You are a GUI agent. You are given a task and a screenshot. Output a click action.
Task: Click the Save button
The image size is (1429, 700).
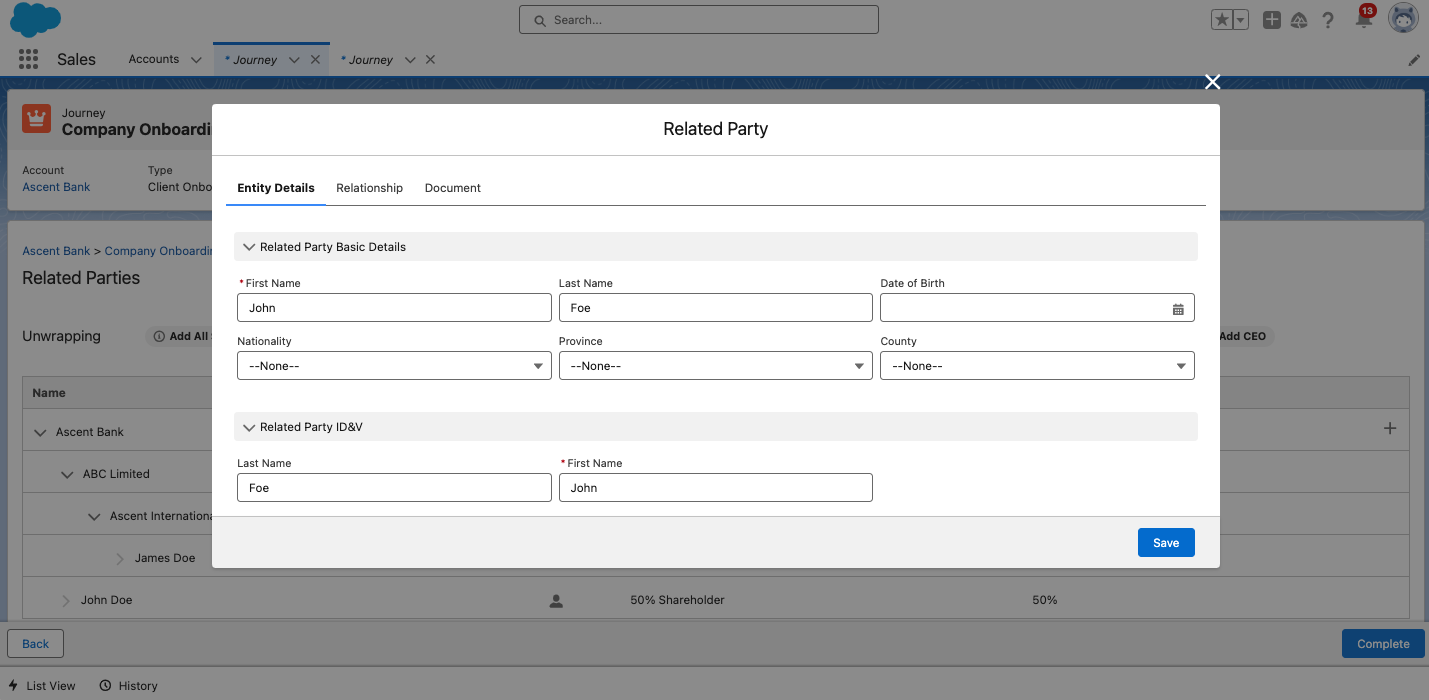[x=1165, y=543]
